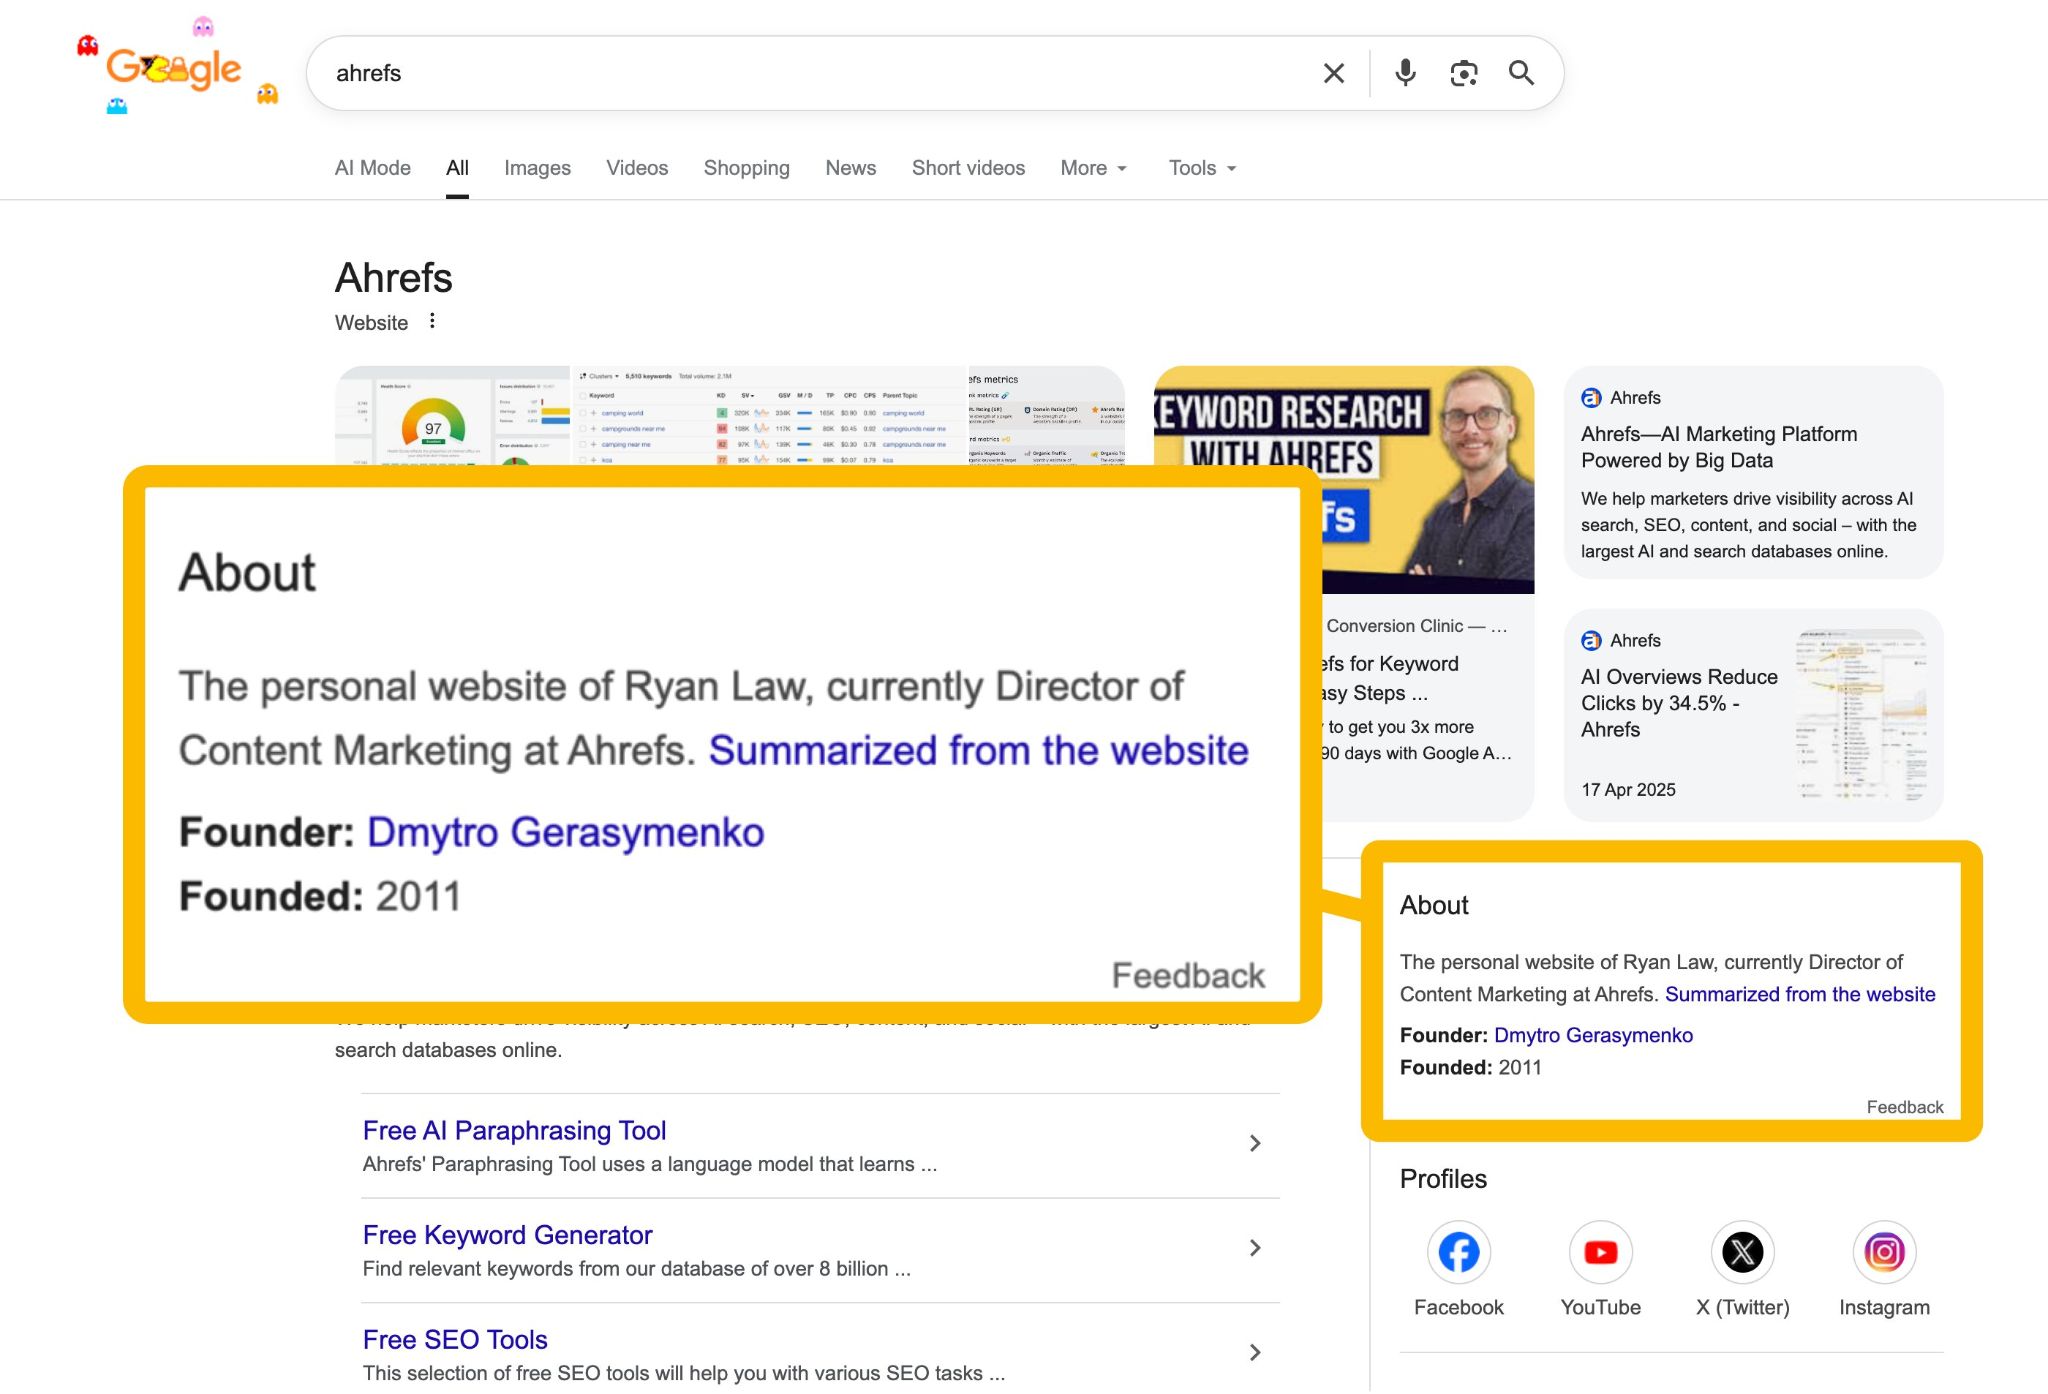The height and width of the screenshot is (1394, 2048).
Task: Click the Website label under Ahrefs
Action: (371, 323)
